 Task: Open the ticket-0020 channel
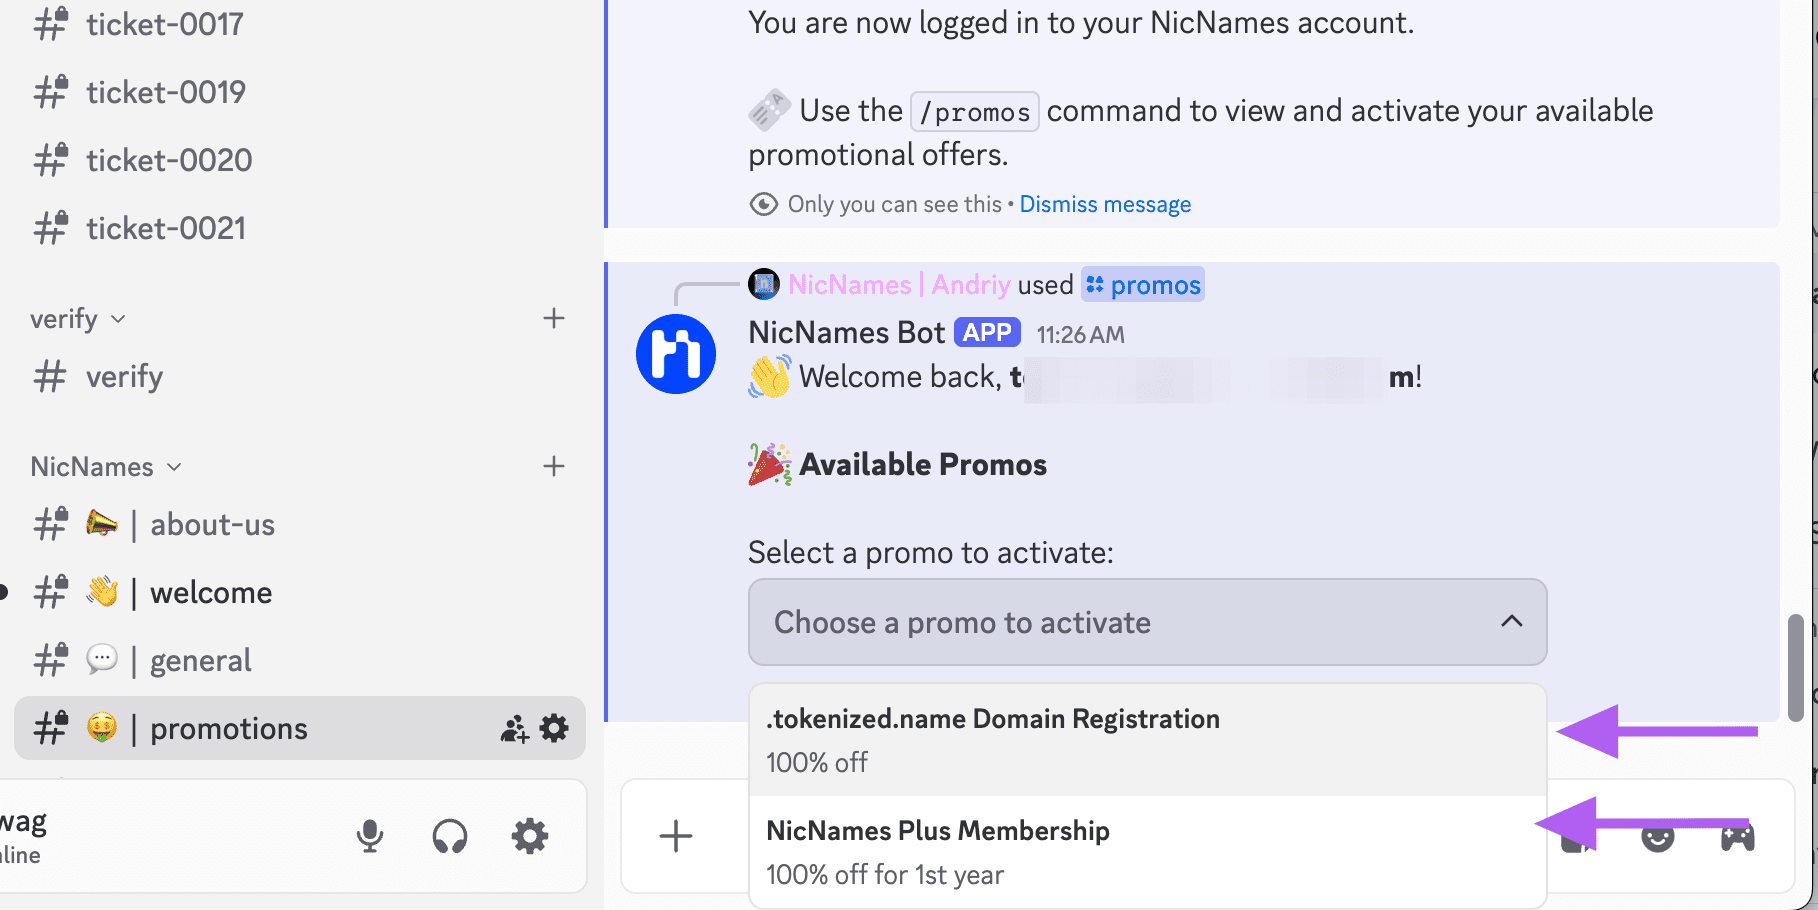[x=169, y=160]
